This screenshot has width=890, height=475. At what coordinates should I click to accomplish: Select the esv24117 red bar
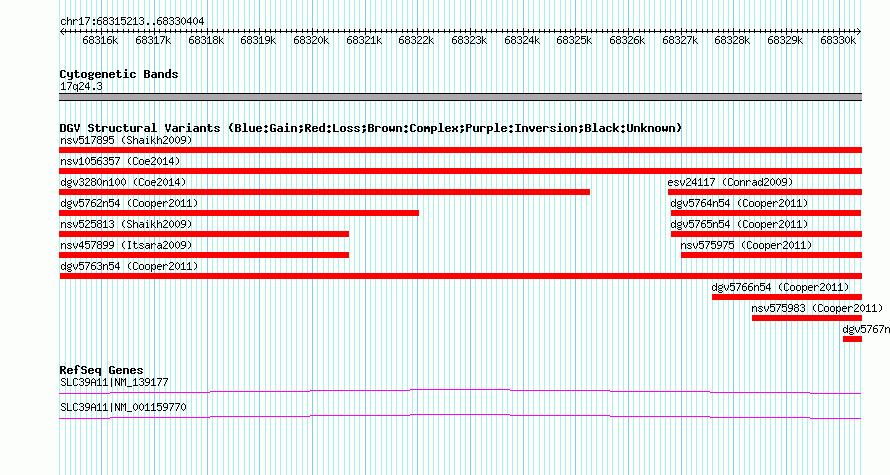(765, 192)
